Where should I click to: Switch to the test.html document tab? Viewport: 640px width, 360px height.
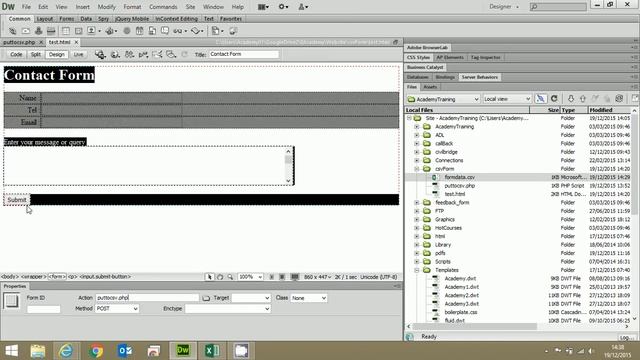click(60, 42)
